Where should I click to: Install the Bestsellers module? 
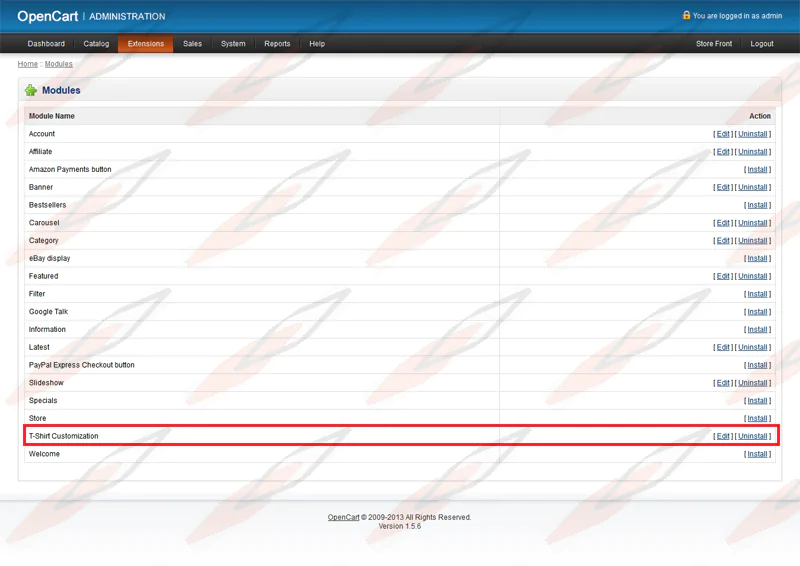point(757,205)
